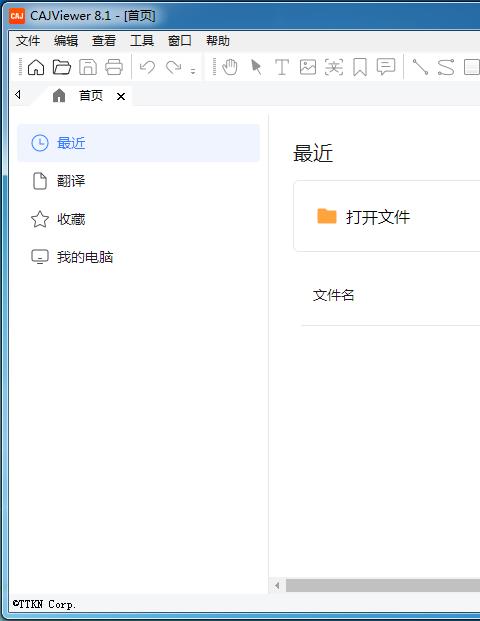Image resolution: width=480 pixels, height=621 pixels.
Task: Insert a note with comment icon
Action: tap(386, 67)
